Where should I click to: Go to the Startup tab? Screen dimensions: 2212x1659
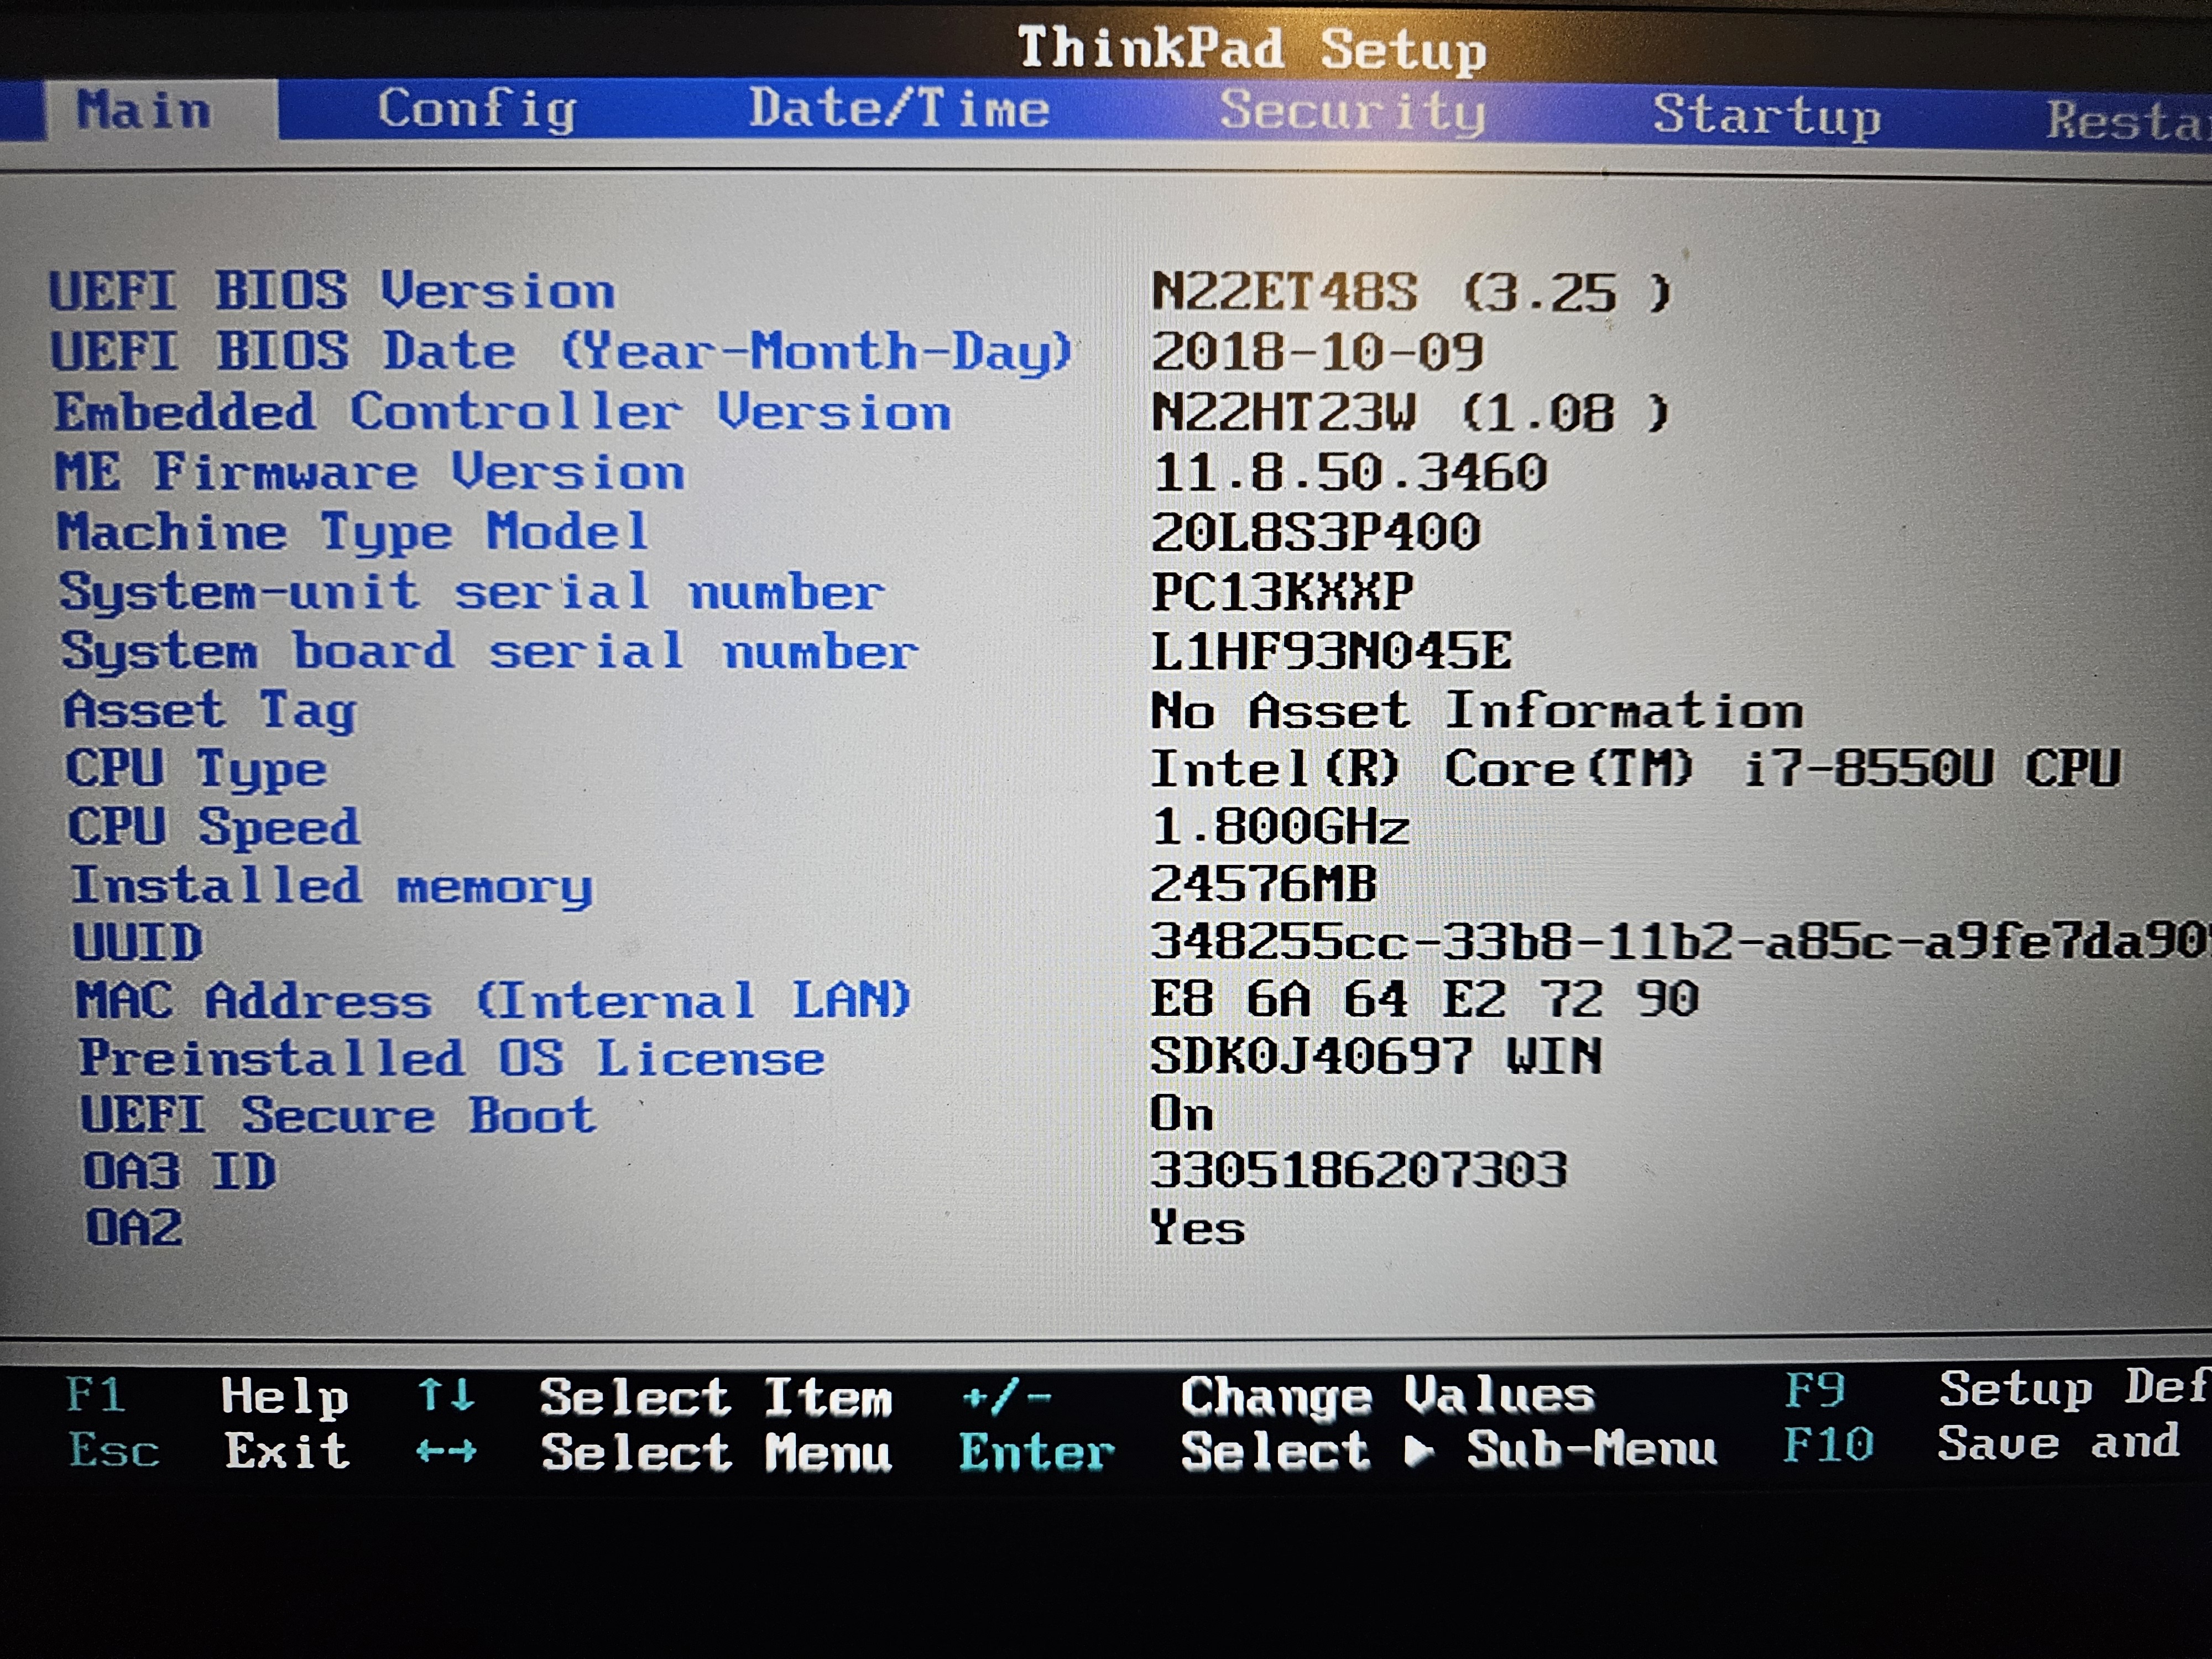[x=1766, y=116]
